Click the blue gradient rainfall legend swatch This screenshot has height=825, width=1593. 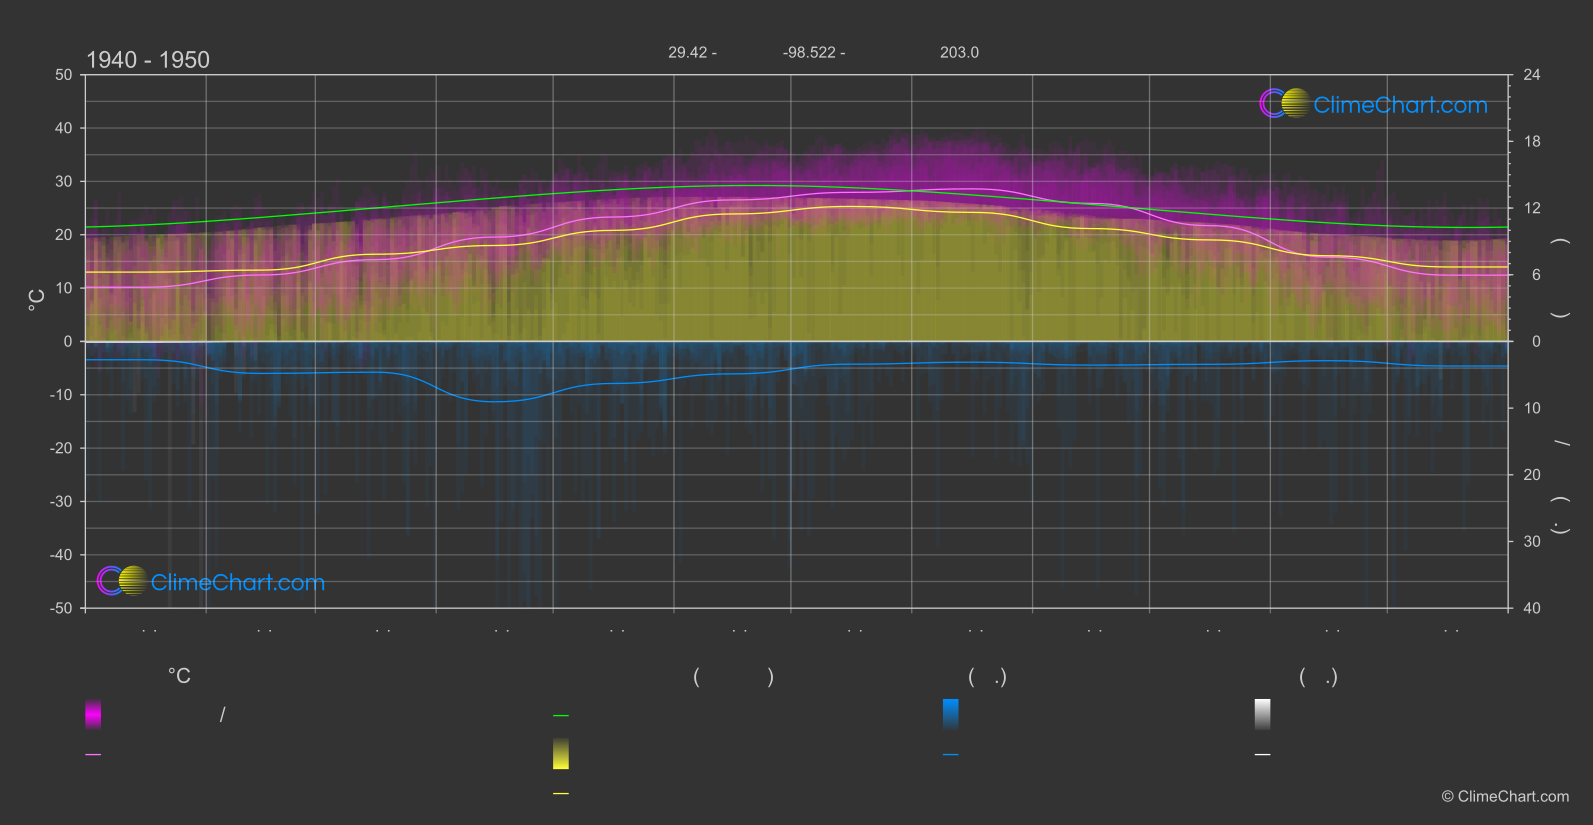coord(951,714)
